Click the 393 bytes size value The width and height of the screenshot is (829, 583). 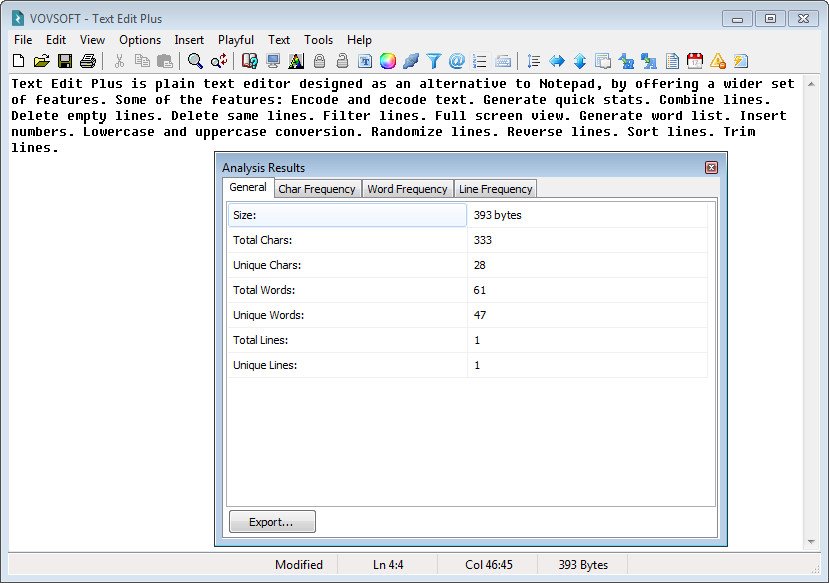point(498,215)
